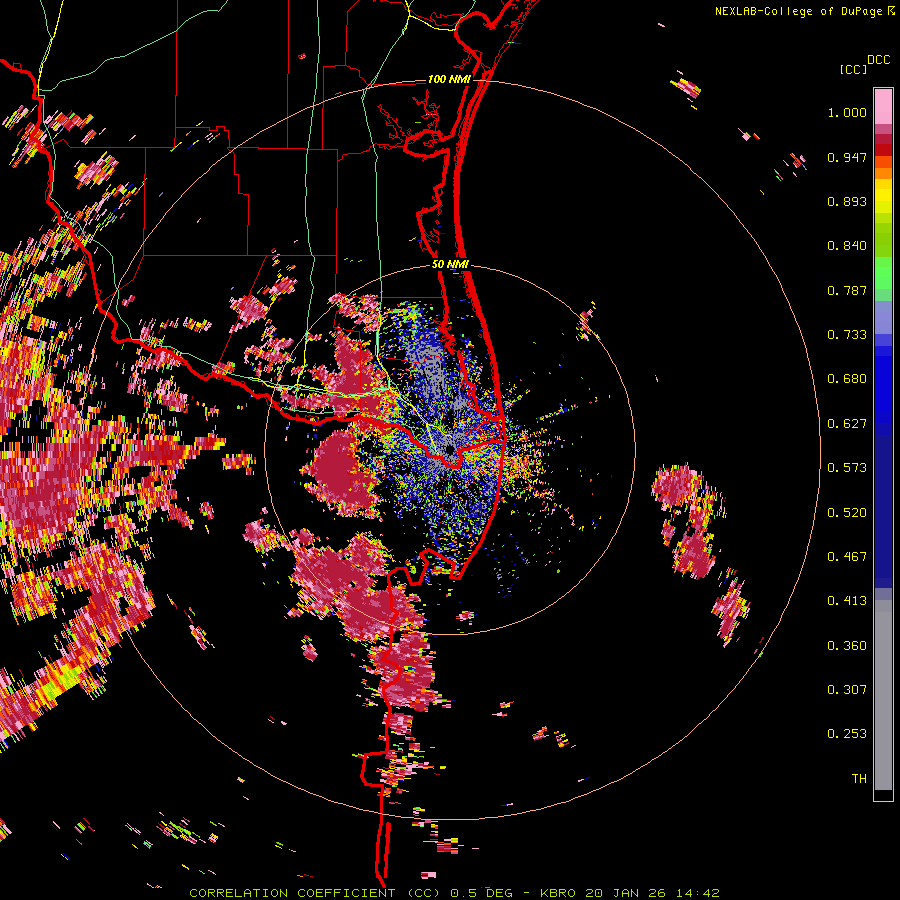Screen dimensions: 900x900
Task: Click the 100 NMI range ring label
Action: [x=449, y=79]
